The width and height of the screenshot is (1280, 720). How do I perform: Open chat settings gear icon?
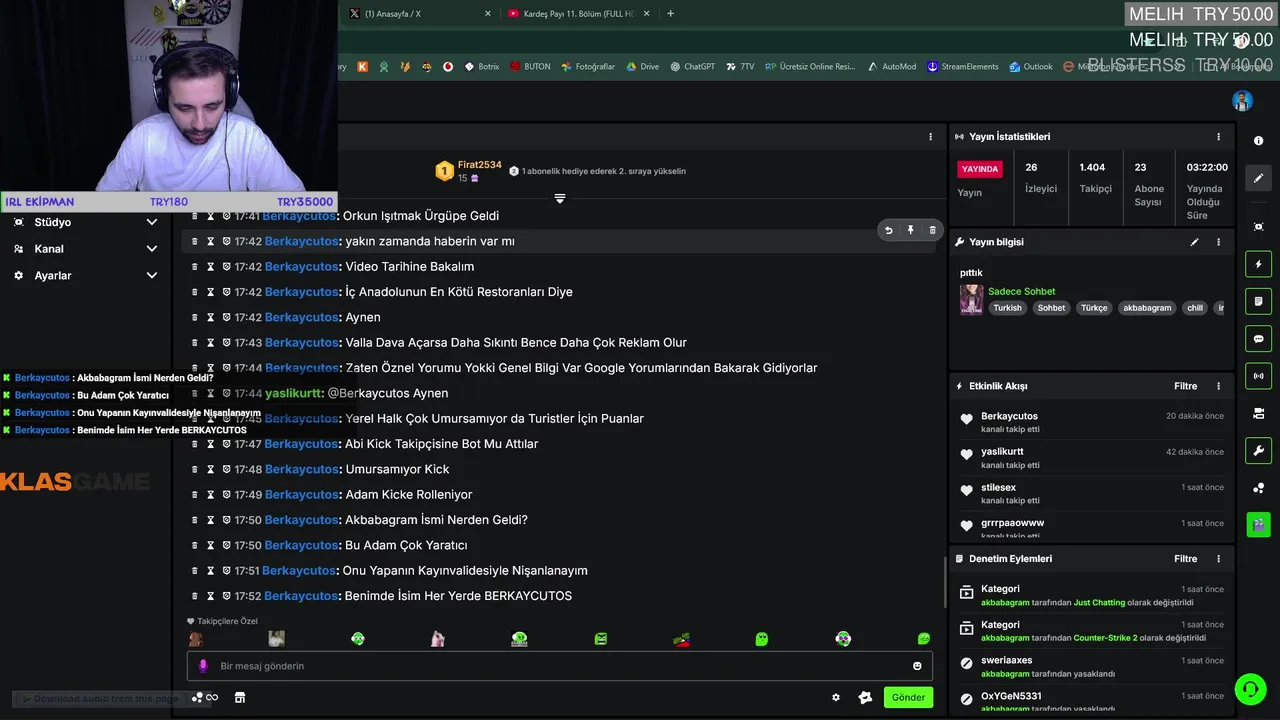(836, 698)
